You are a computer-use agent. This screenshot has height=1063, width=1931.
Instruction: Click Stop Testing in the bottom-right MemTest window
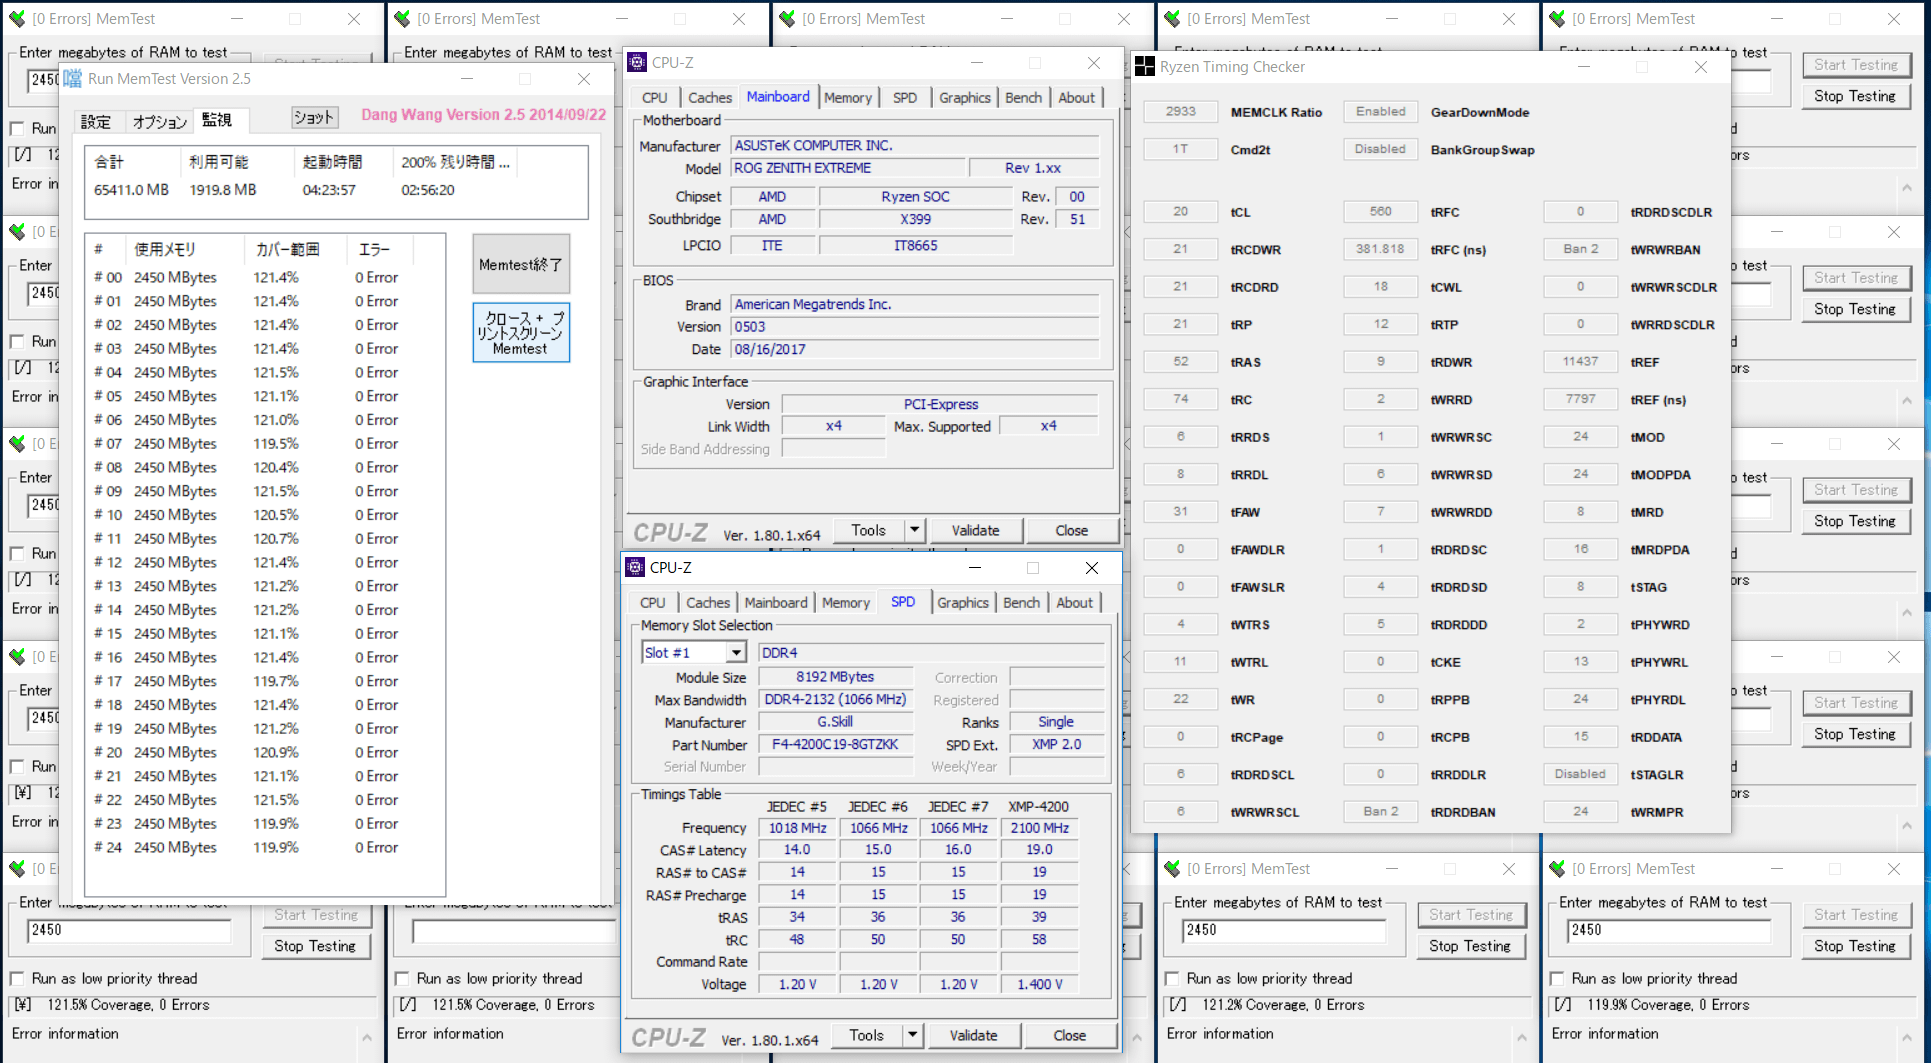coord(1855,946)
